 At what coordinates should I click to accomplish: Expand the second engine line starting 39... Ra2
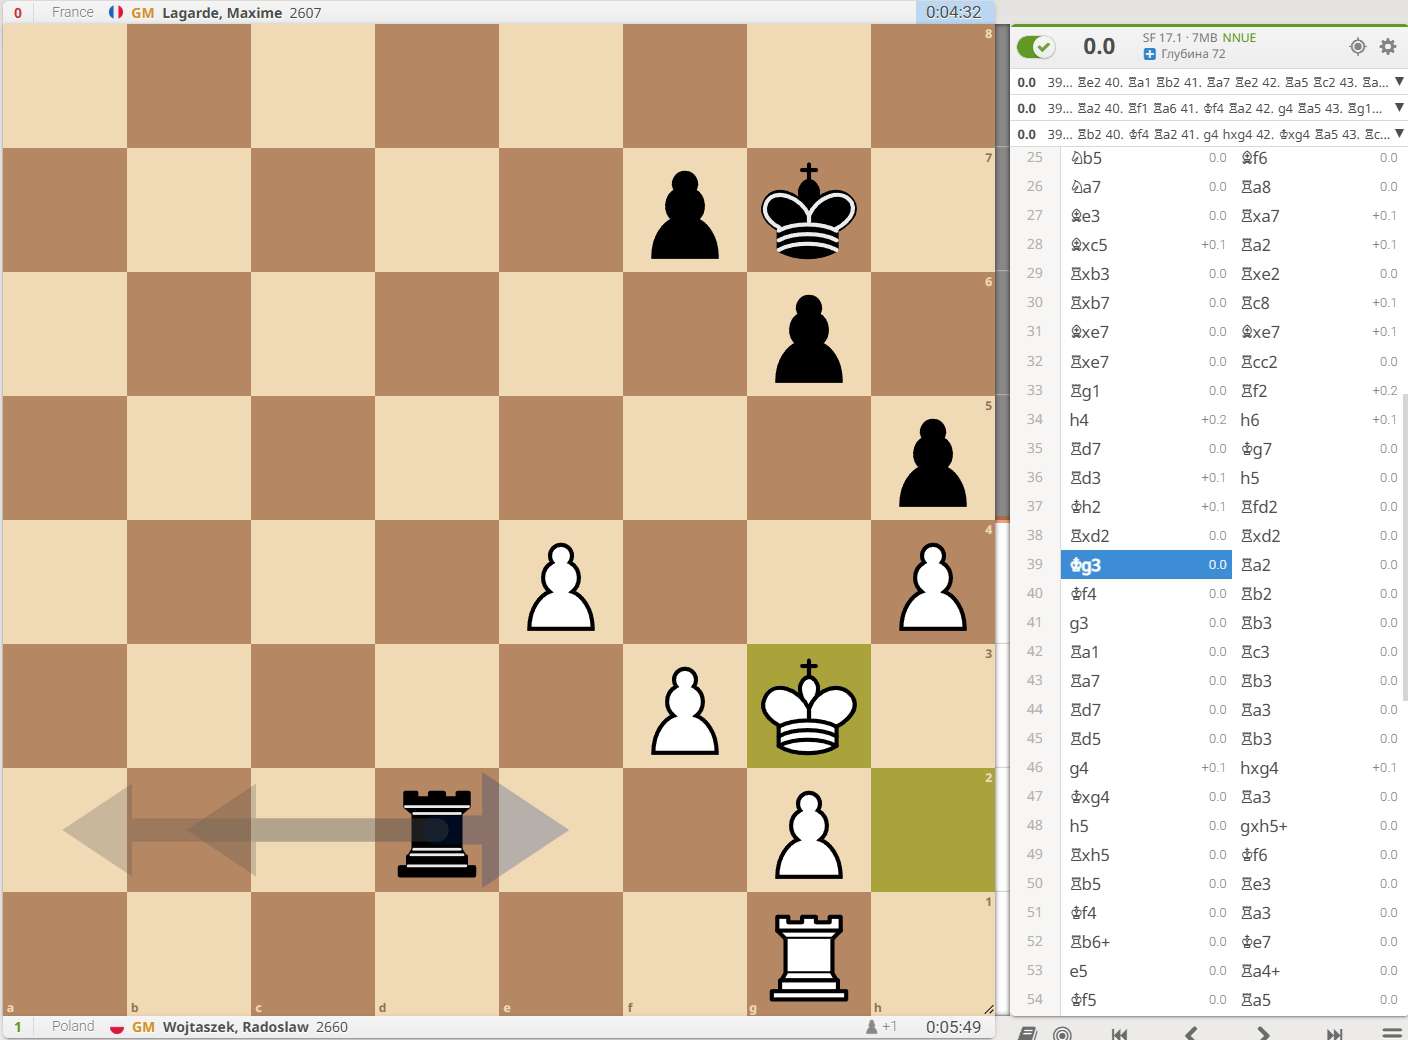tap(1399, 108)
